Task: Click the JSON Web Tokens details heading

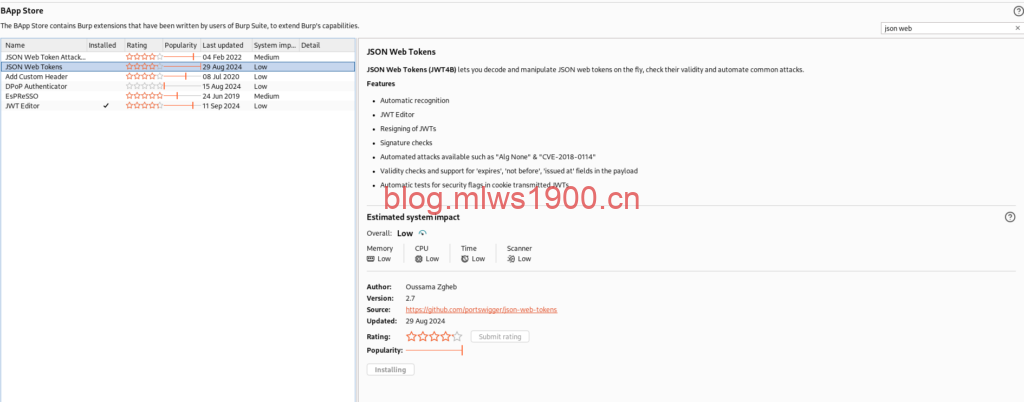Action: pyautogui.click(x=401, y=52)
